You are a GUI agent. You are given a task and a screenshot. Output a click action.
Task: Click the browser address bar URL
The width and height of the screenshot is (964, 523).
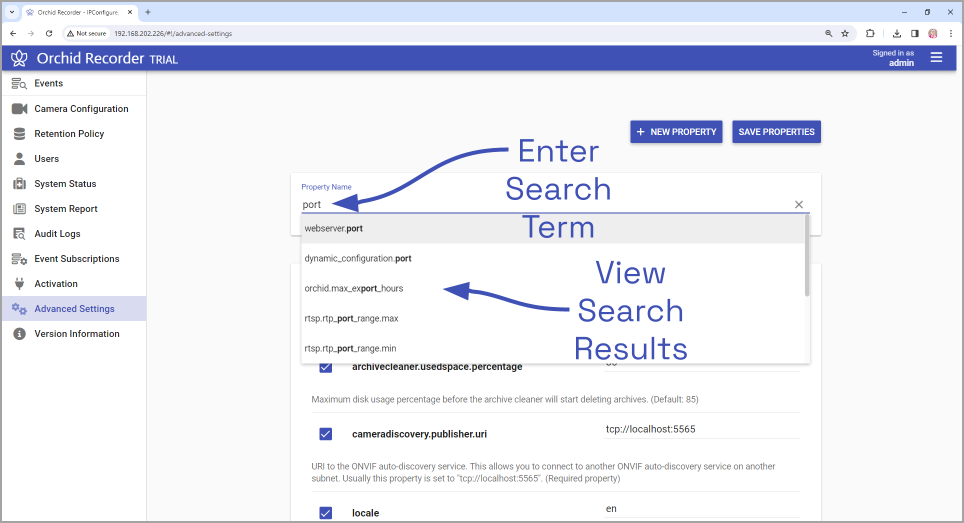click(173, 33)
